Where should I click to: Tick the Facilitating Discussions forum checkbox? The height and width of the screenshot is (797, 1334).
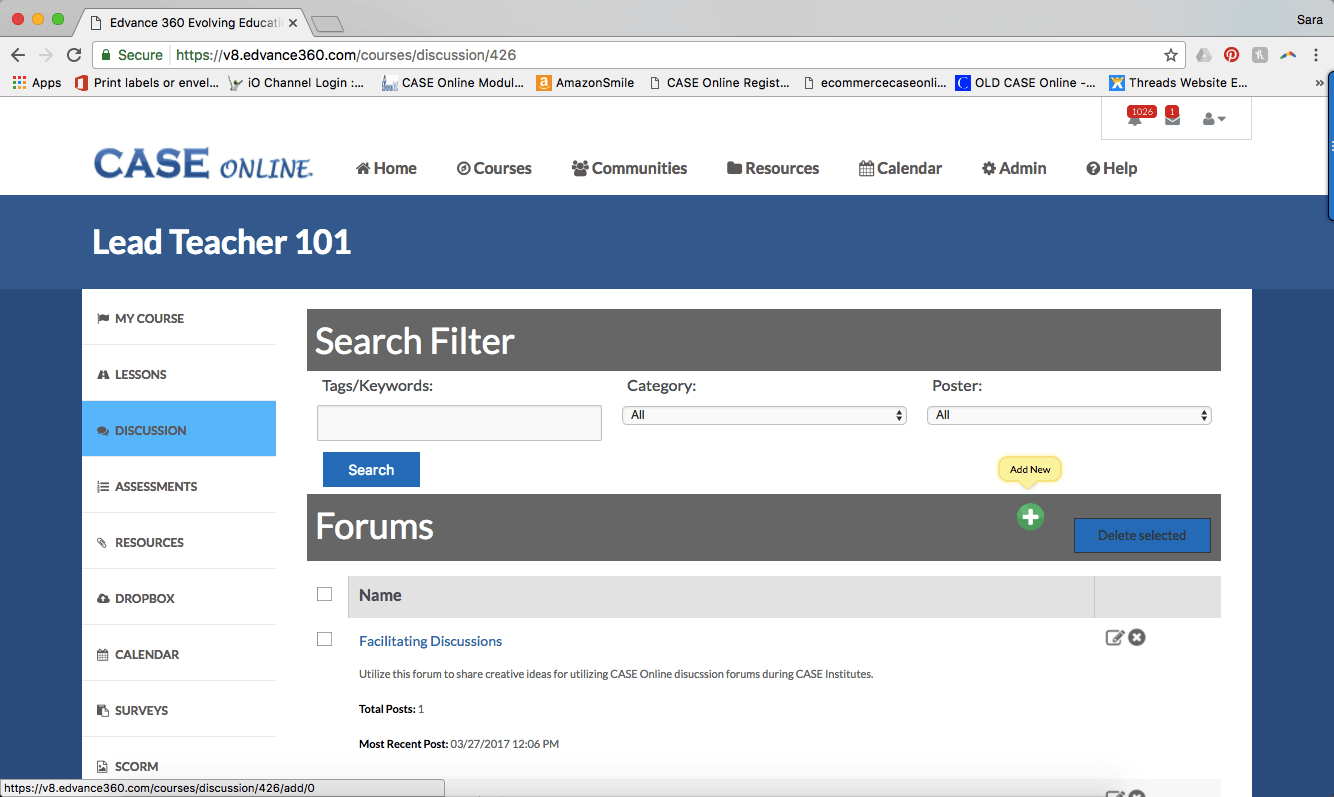click(x=324, y=639)
